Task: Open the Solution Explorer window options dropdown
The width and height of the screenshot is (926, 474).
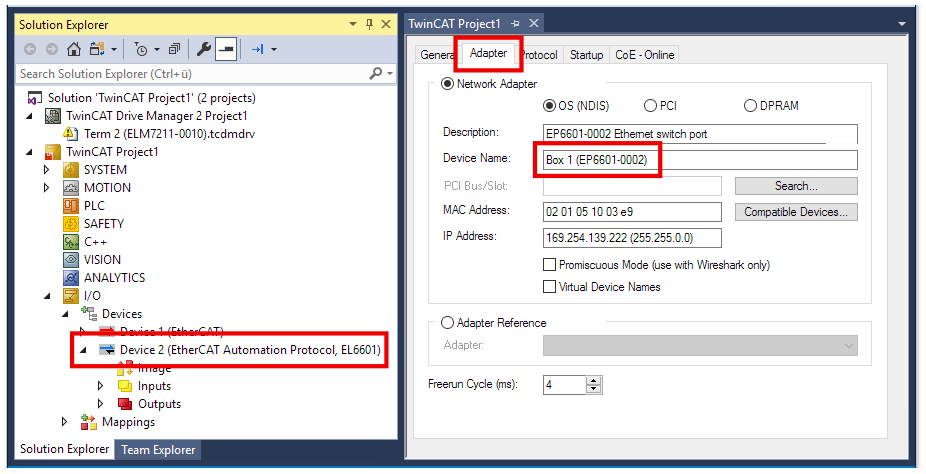Action: [353, 24]
